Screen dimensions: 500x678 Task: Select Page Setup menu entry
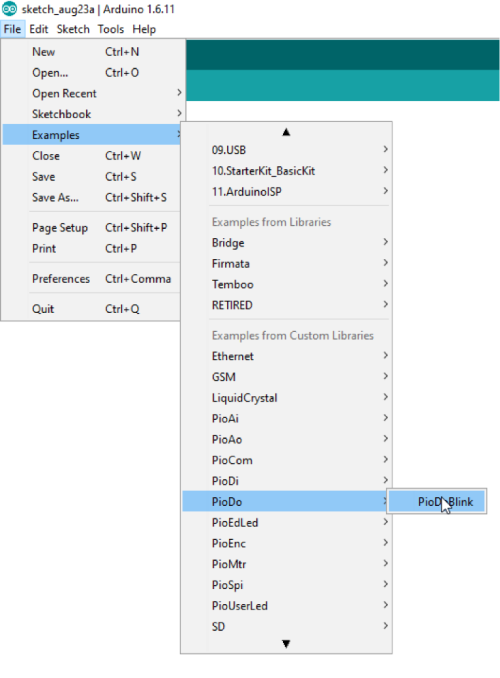tap(92, 228)
